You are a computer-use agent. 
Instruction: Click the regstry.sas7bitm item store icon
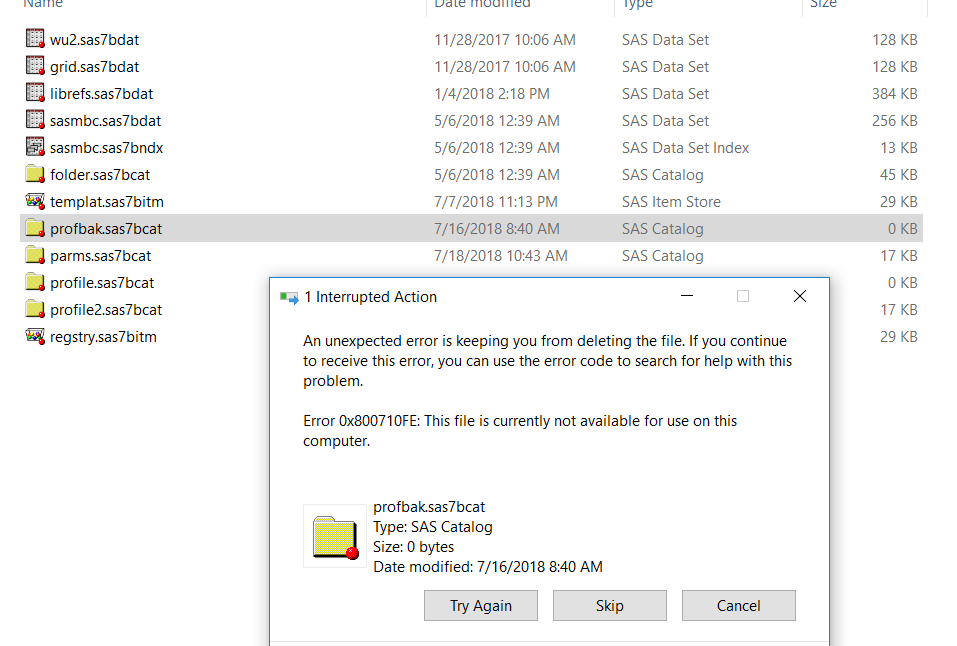click(x=34, y=336)
